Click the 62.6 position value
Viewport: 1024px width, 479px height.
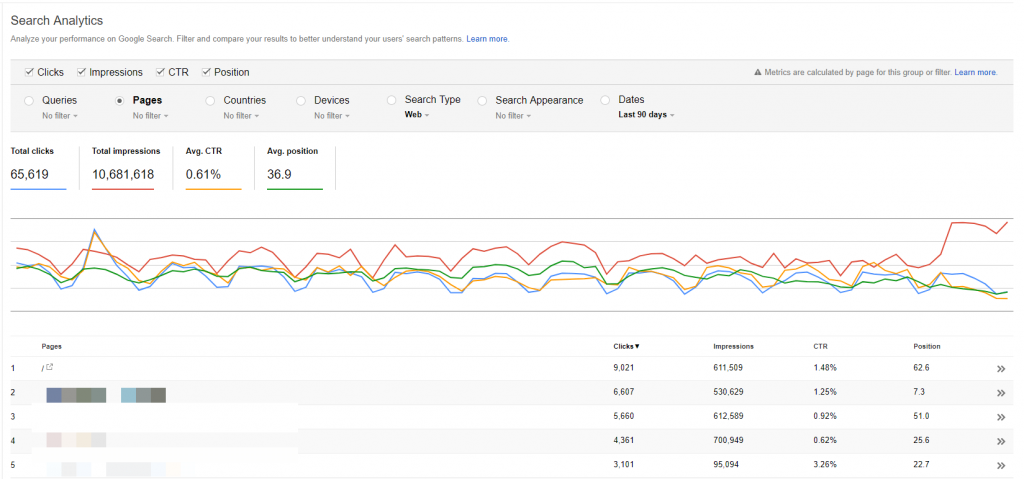click(x=921, y=368)
